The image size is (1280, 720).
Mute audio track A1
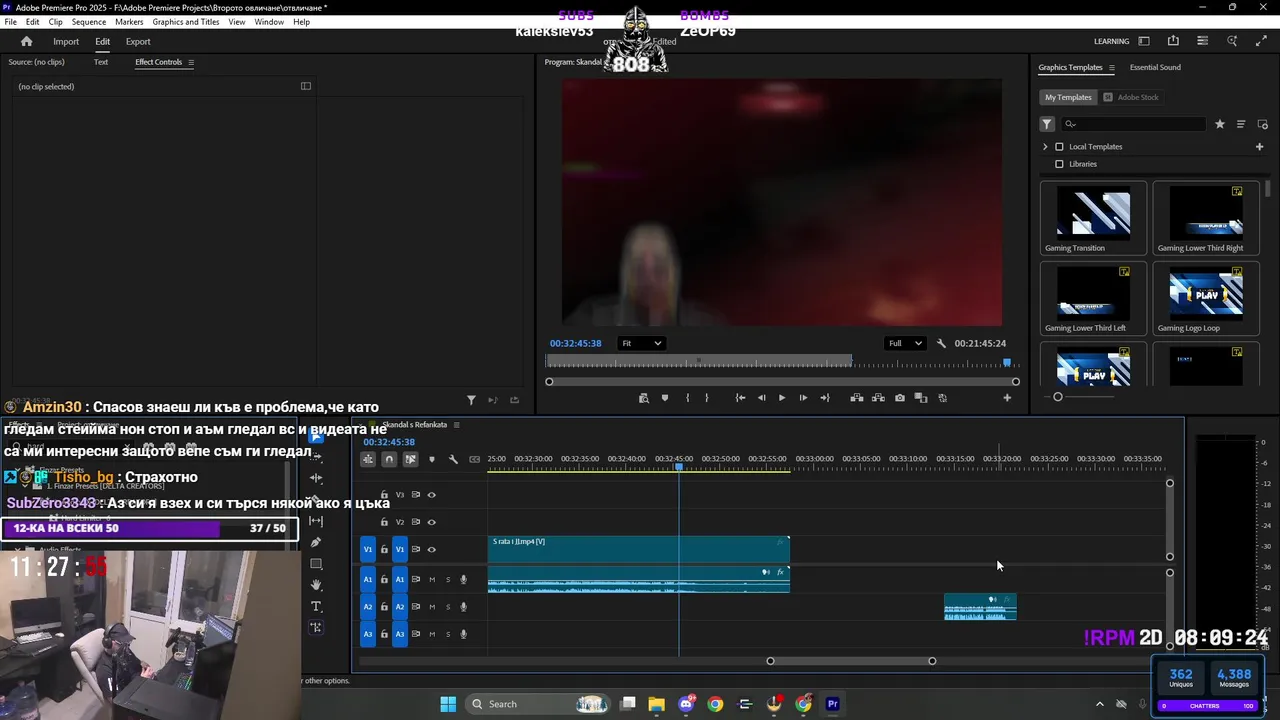tap(432, 579)
